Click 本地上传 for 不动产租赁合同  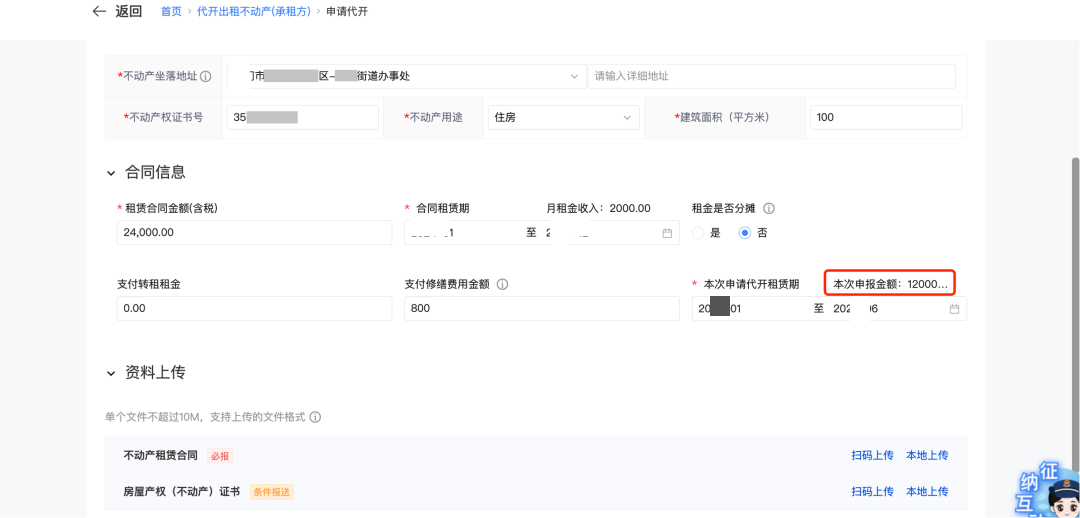927,455
